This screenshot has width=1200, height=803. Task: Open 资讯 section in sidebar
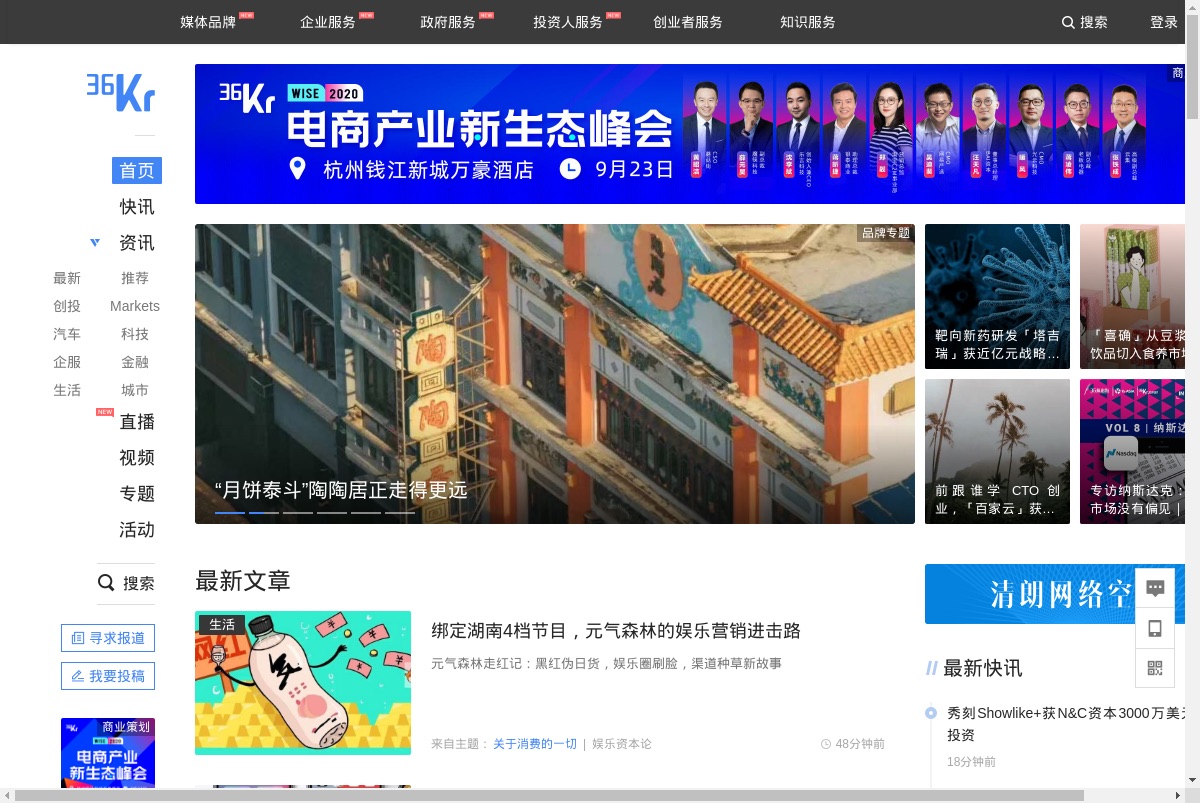click(x=137, y=243)
